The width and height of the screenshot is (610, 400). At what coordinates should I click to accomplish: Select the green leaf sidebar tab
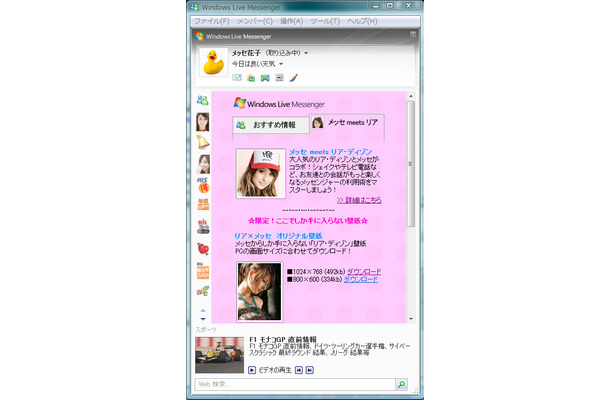(x=203, y=291)
